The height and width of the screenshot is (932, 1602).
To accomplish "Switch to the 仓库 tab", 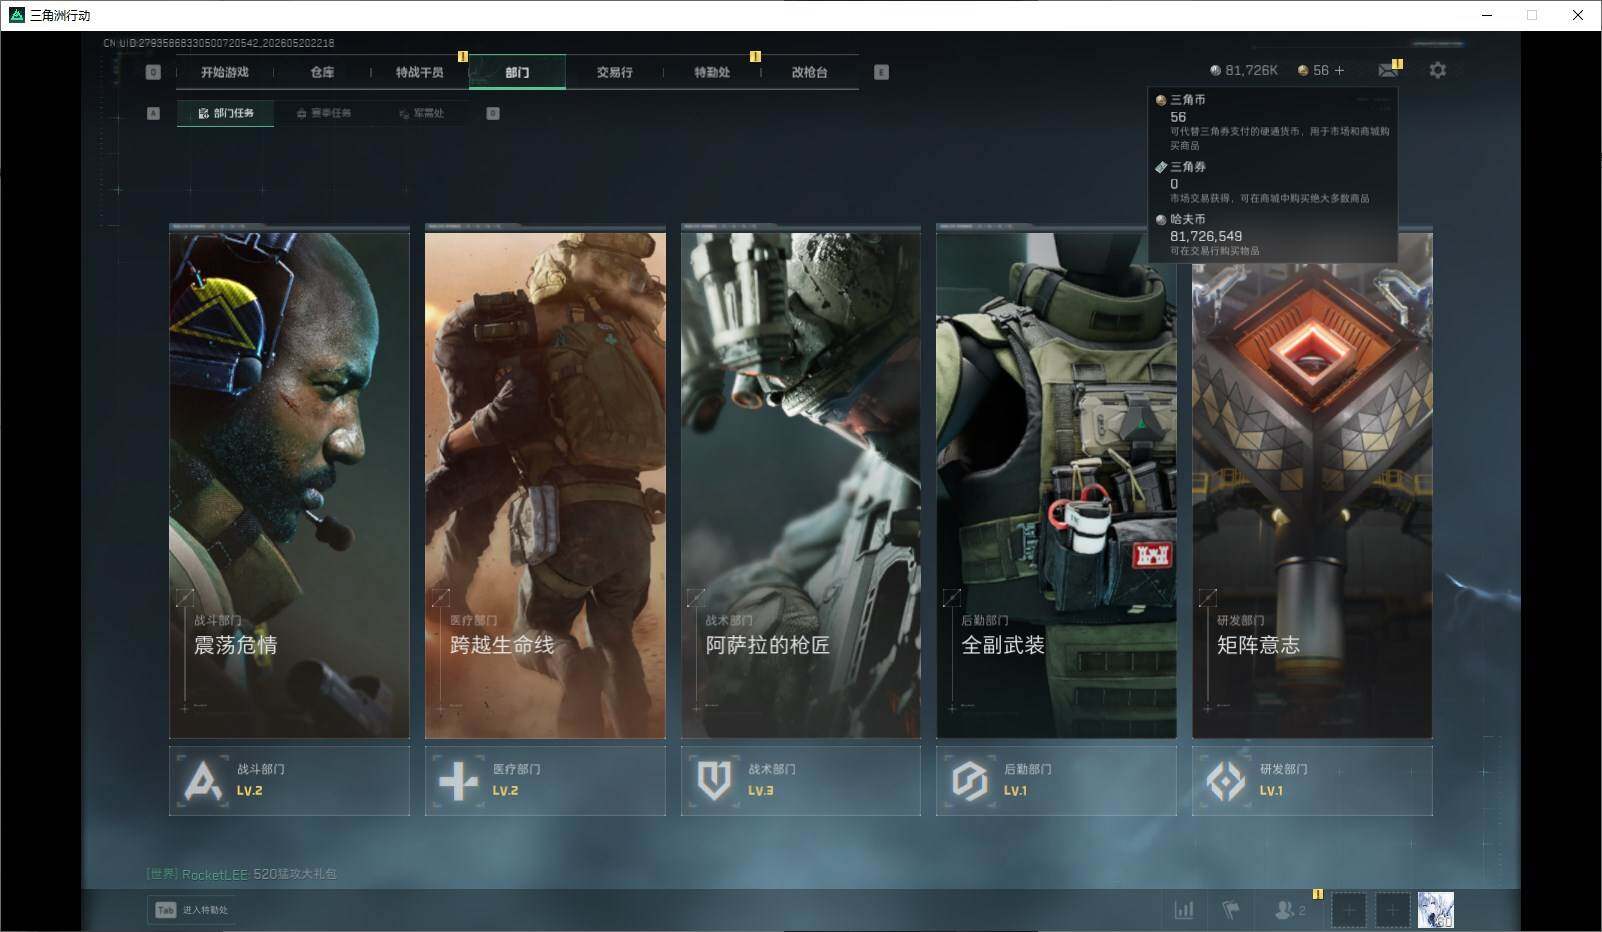I will pos(322,72).
